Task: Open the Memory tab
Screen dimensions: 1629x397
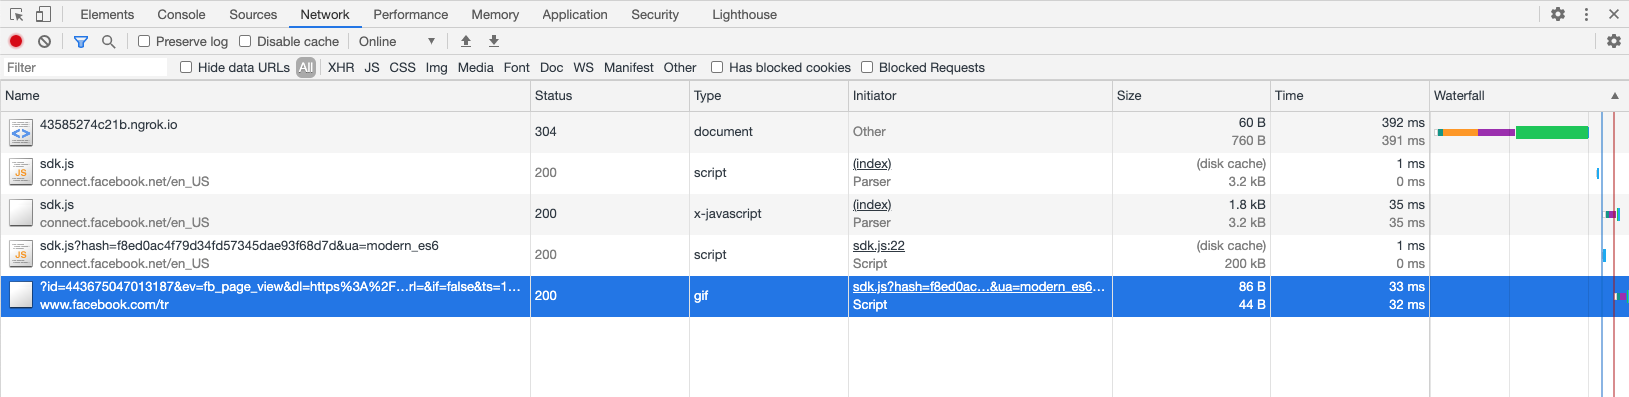Action: pyautogui.click(x=495, y=14)
